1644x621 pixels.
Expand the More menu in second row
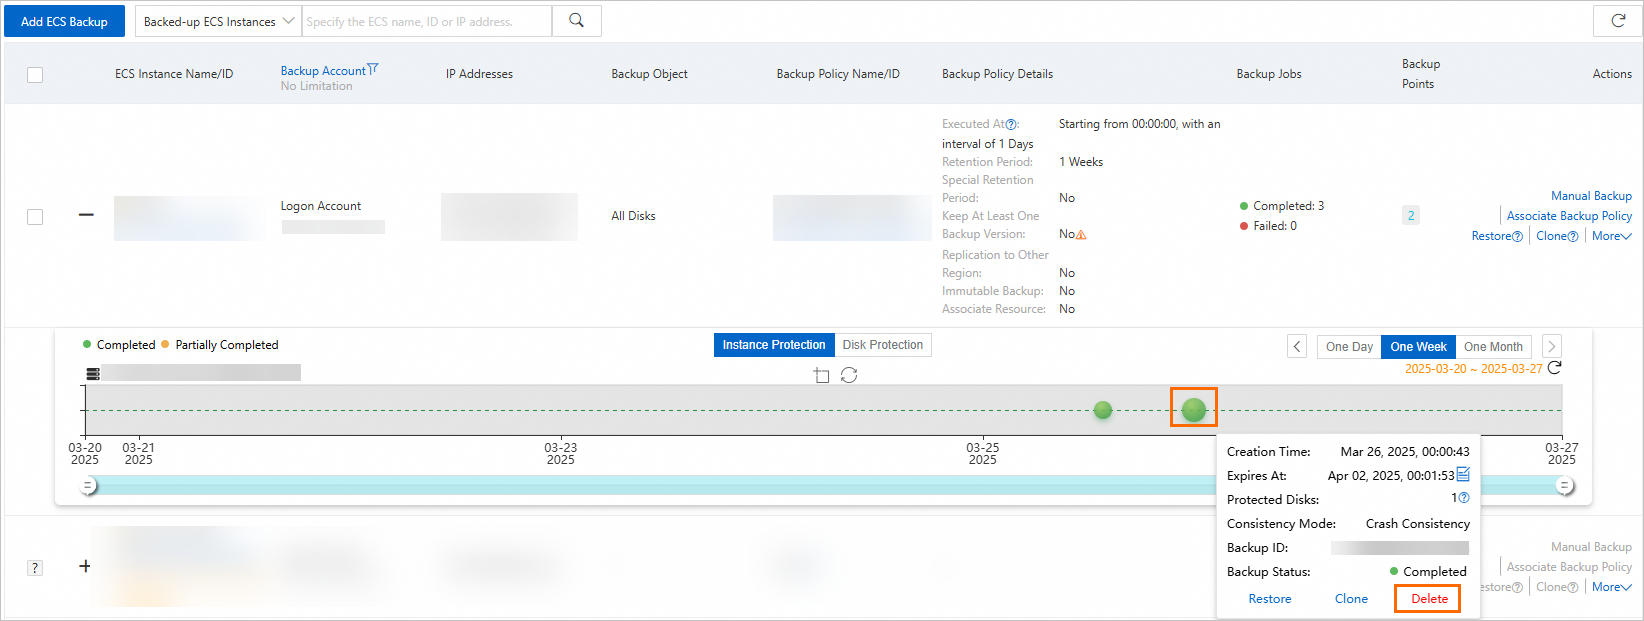click(x=1612, y=587)
